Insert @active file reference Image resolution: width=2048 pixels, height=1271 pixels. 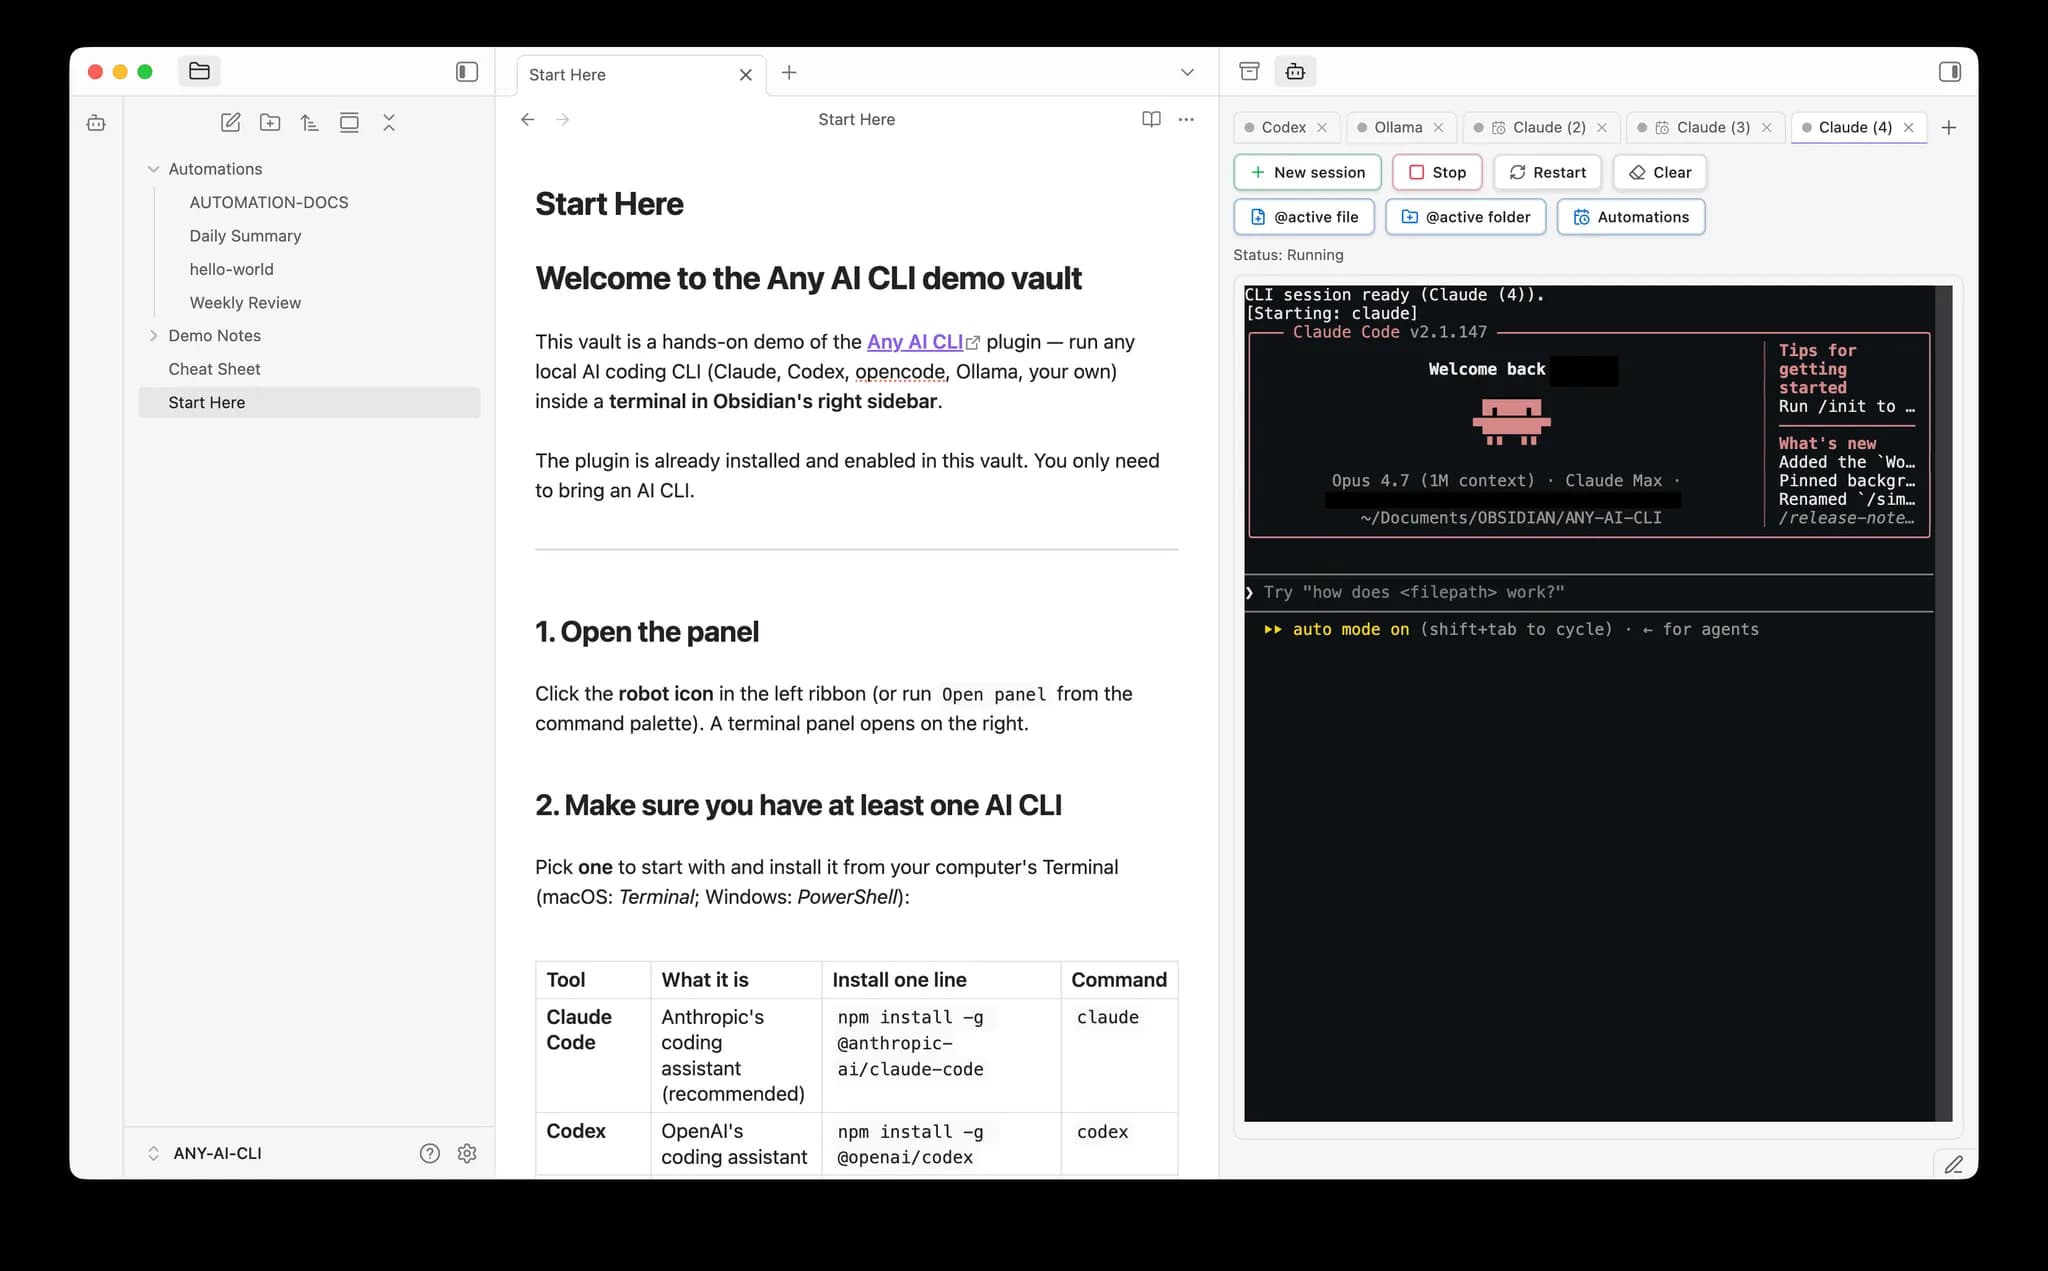coord(1304,217)
